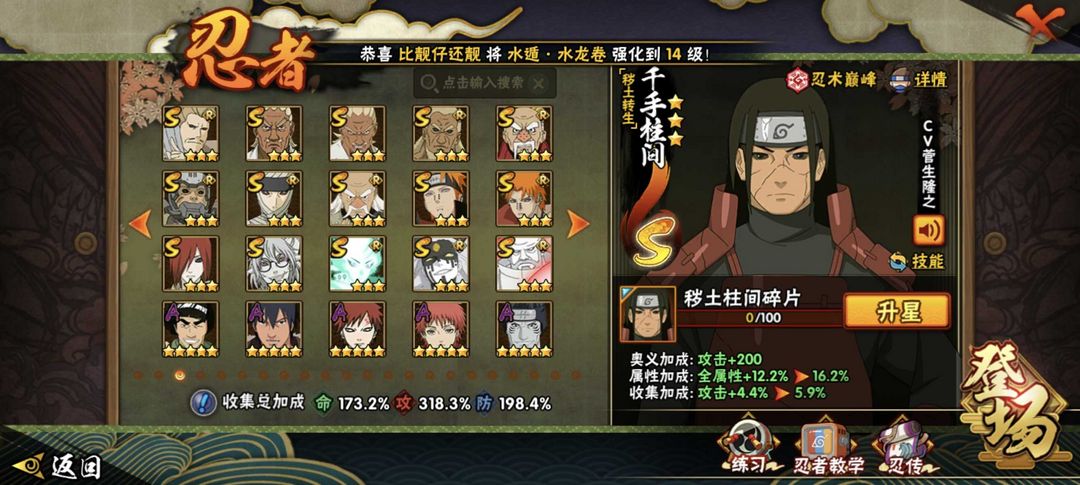Open 忍术巅峰 emblem icon
1080x485 pixels.
(832, 79)
